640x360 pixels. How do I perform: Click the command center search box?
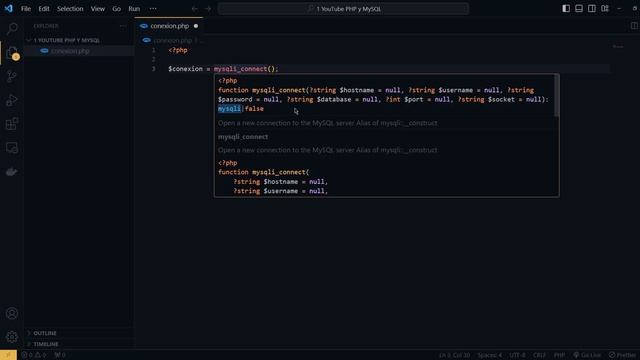pos(343,9)
